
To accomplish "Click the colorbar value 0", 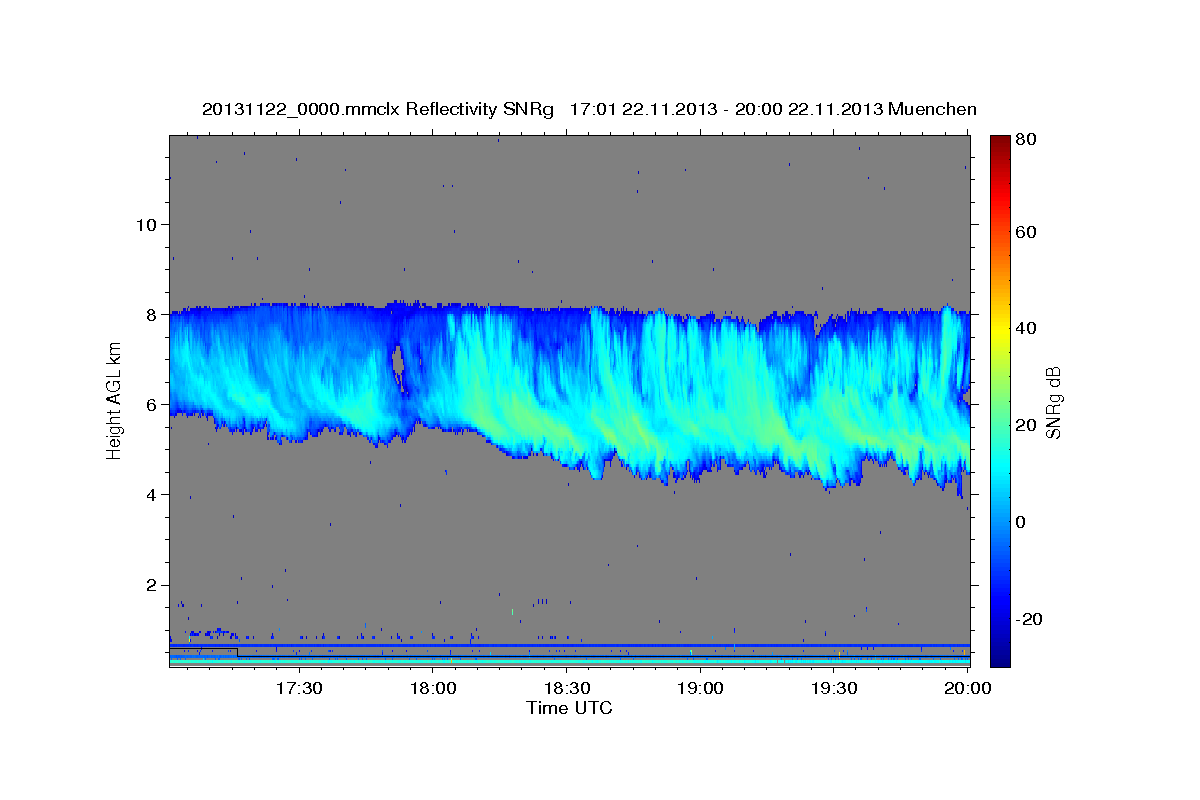I will 1021,521.
